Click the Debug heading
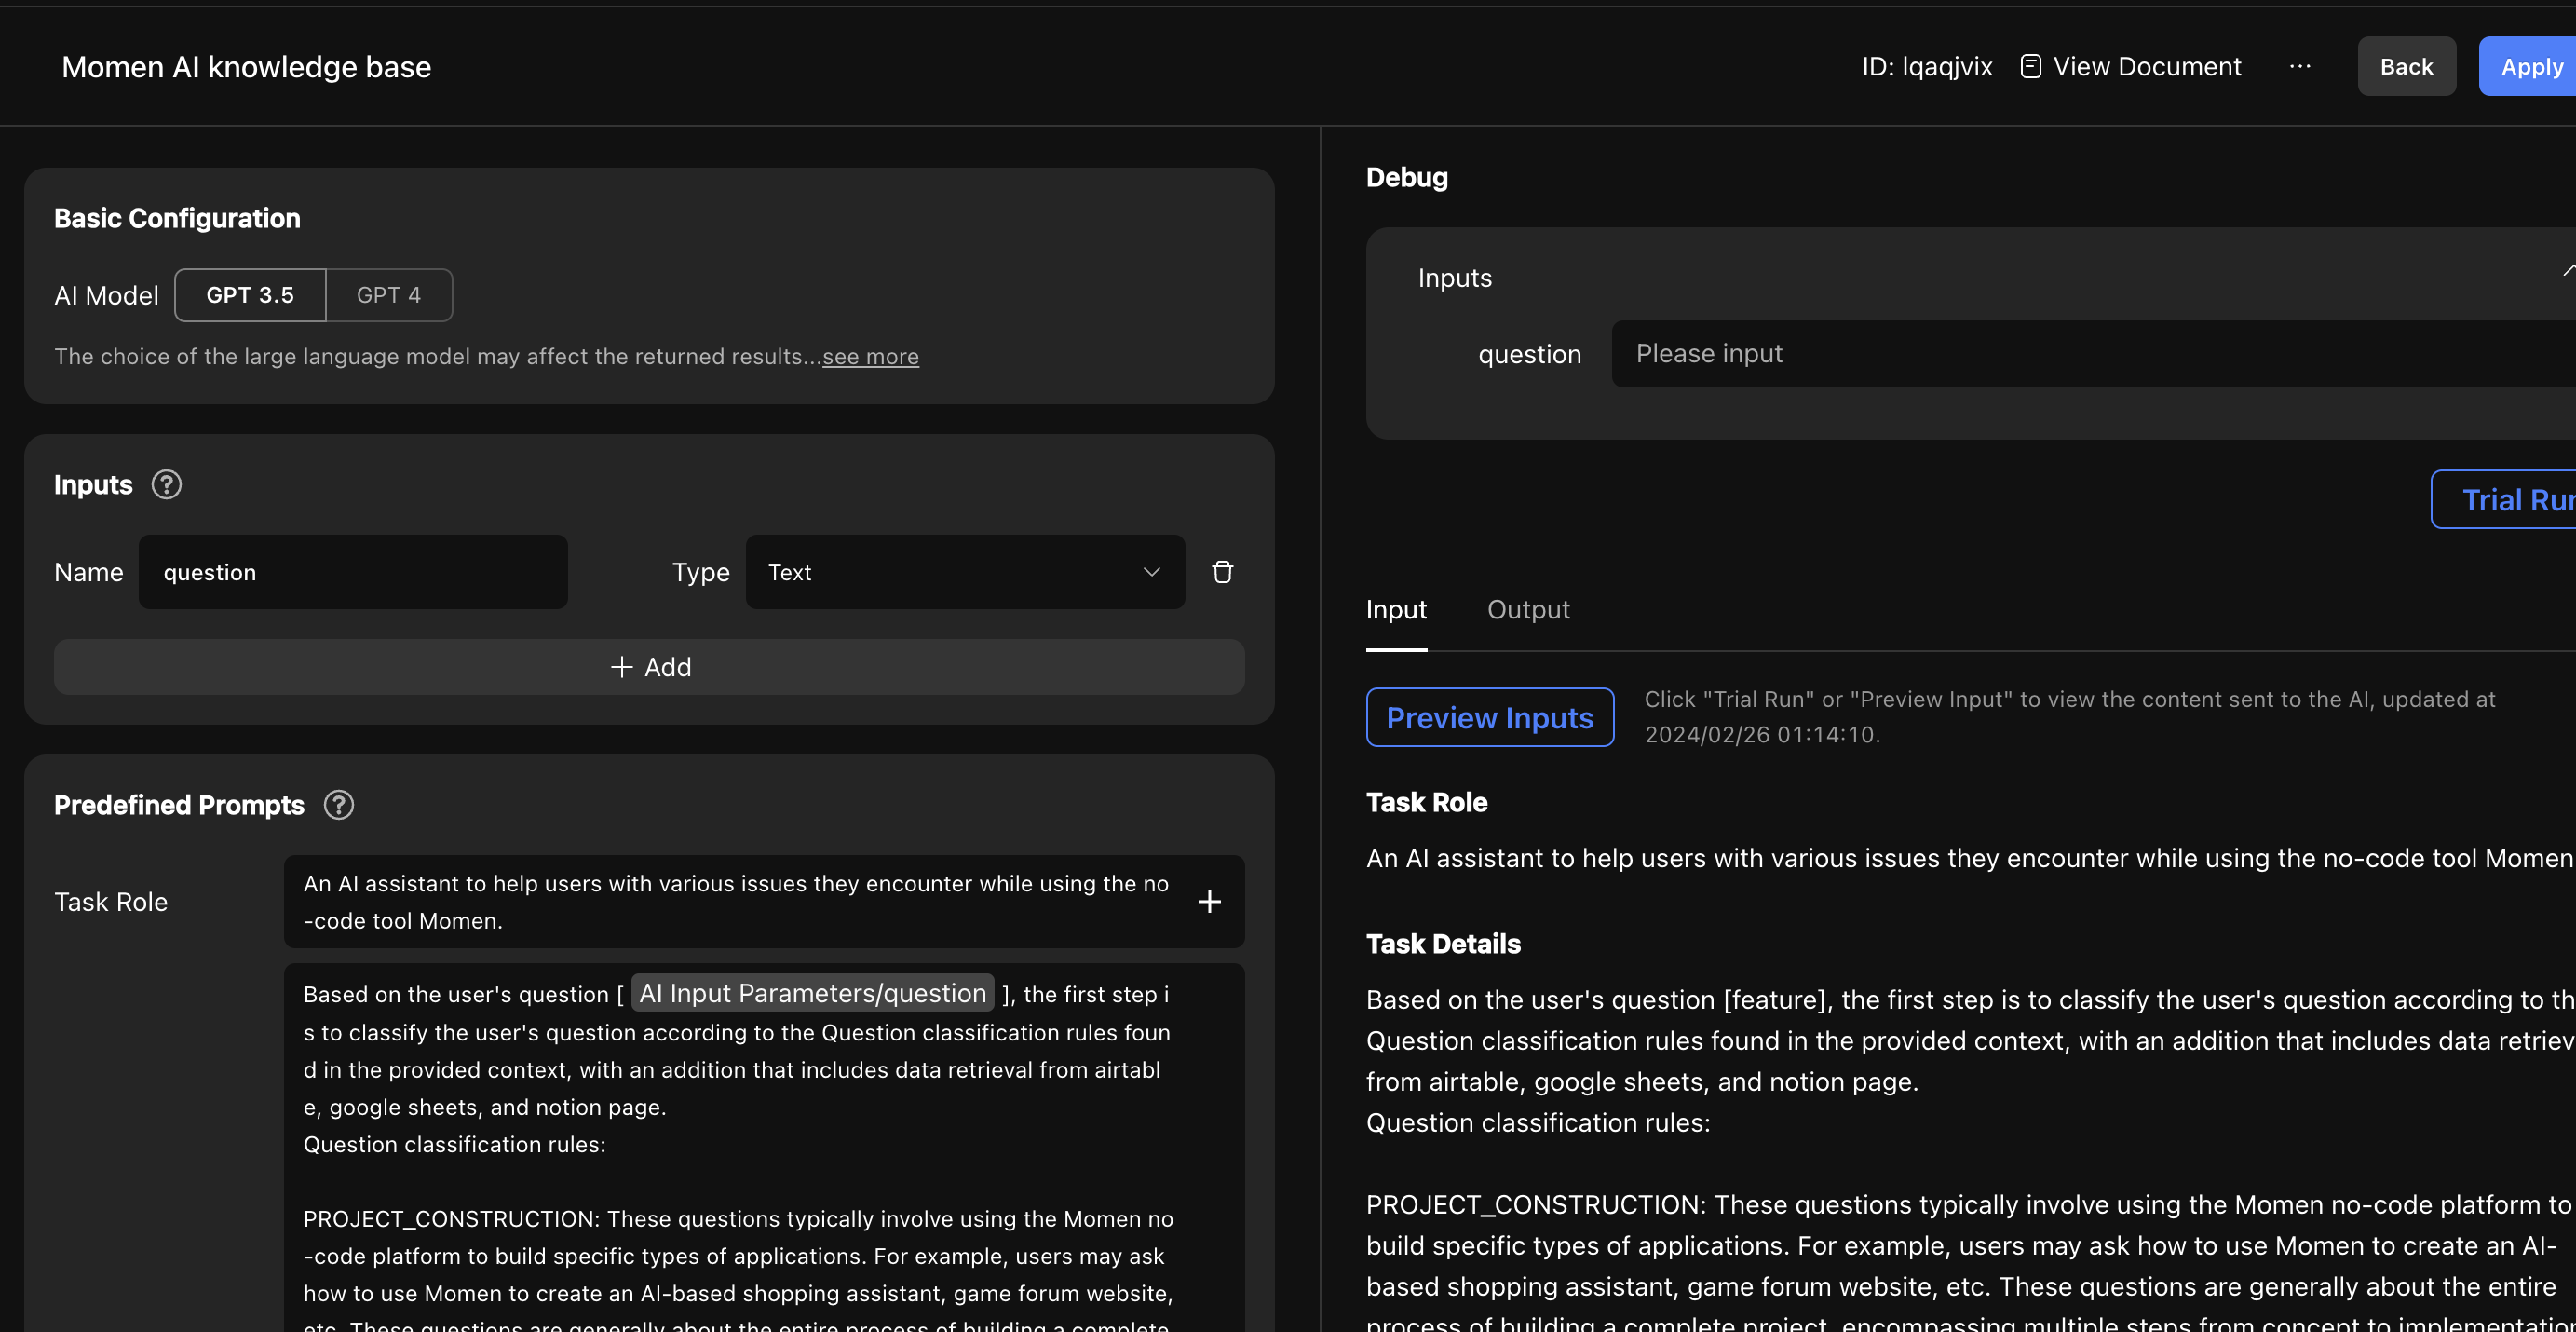 [1406, 177]
